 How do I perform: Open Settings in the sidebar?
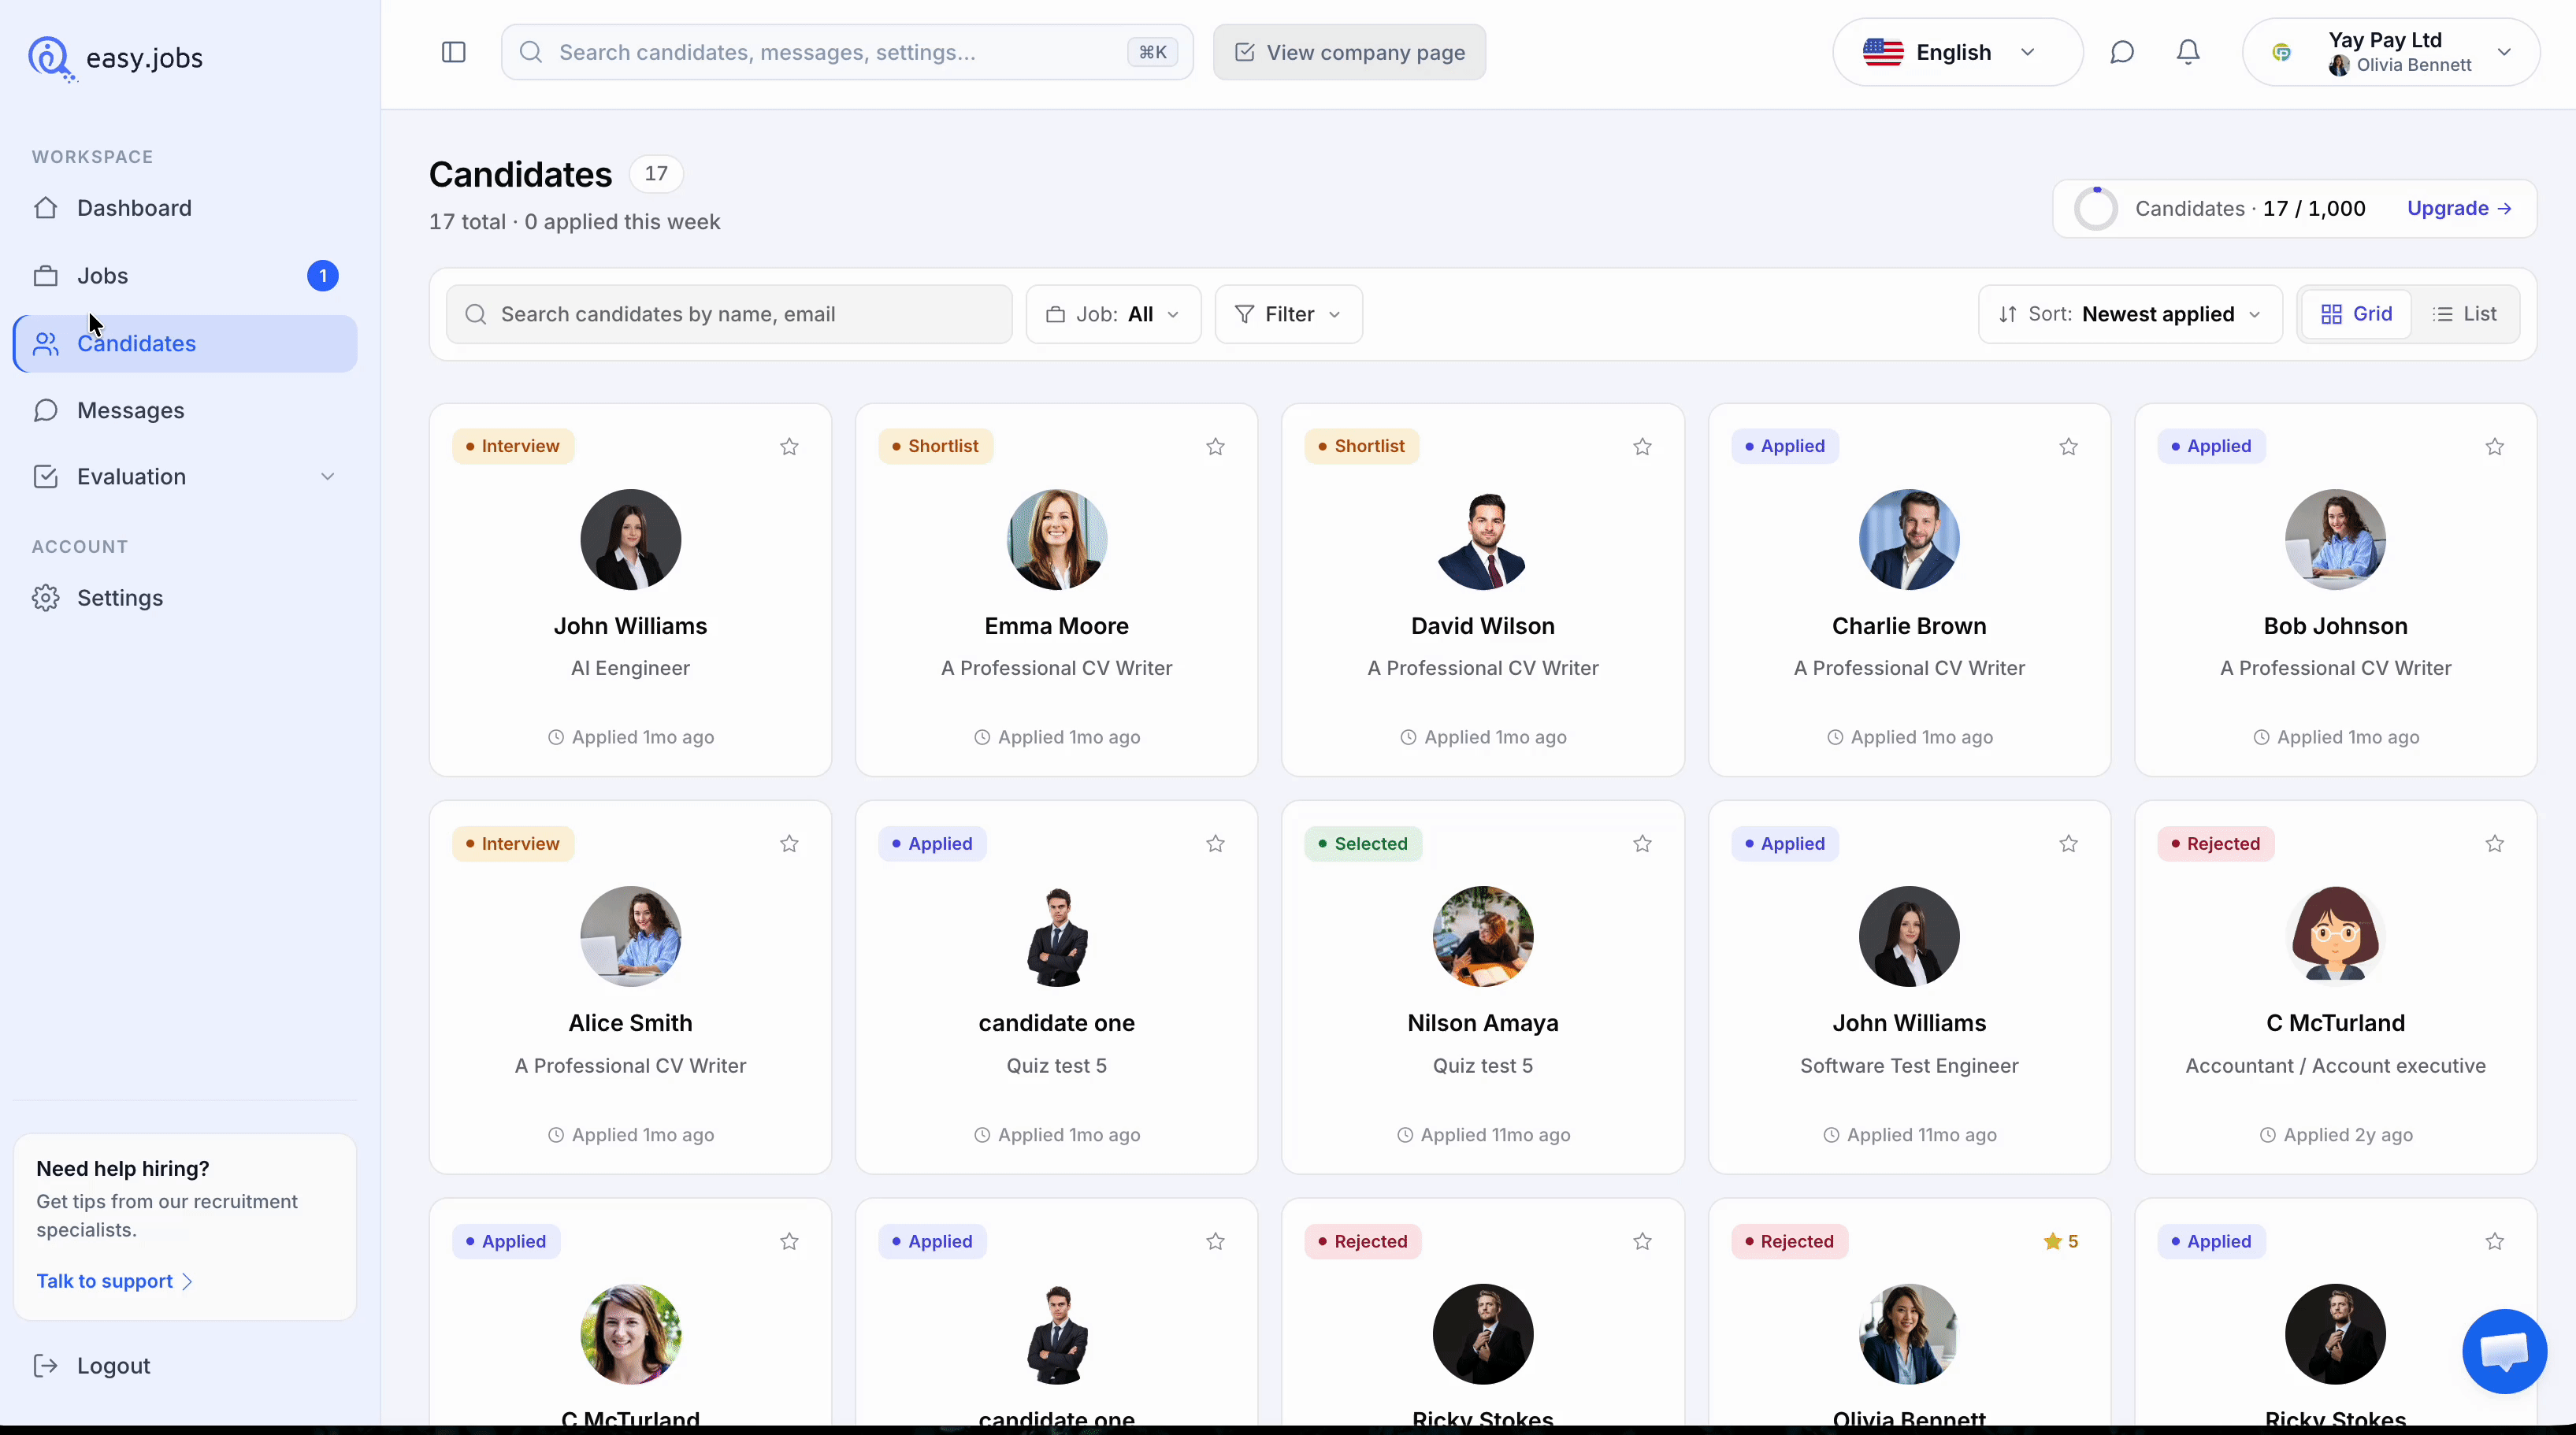(185, 598)
